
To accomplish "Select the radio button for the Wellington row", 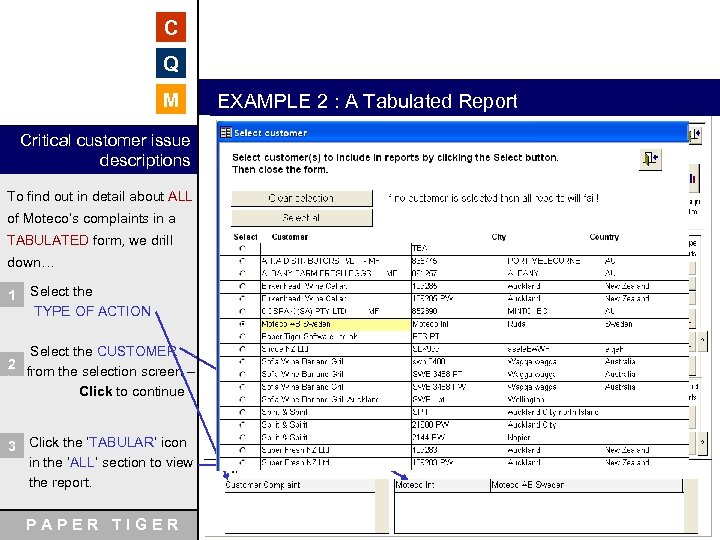I will 242,399.
